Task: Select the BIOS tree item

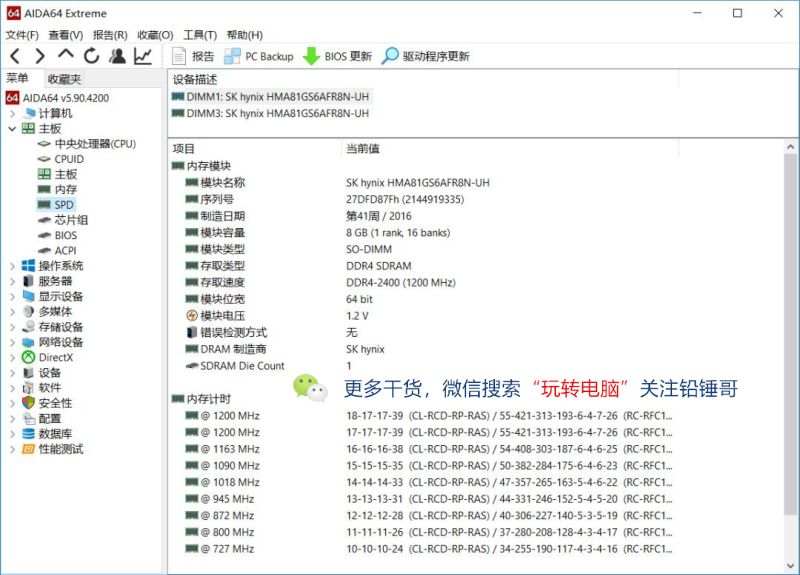Action: 57,235
